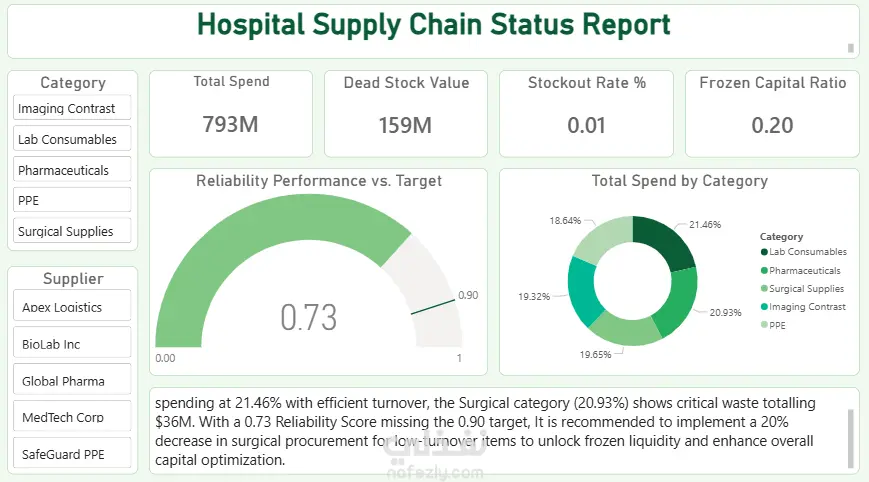The width and height of the screenshot is (869, 482).
Task: Click the 0.90 target line on the gauge
Action: click(432, 305)
